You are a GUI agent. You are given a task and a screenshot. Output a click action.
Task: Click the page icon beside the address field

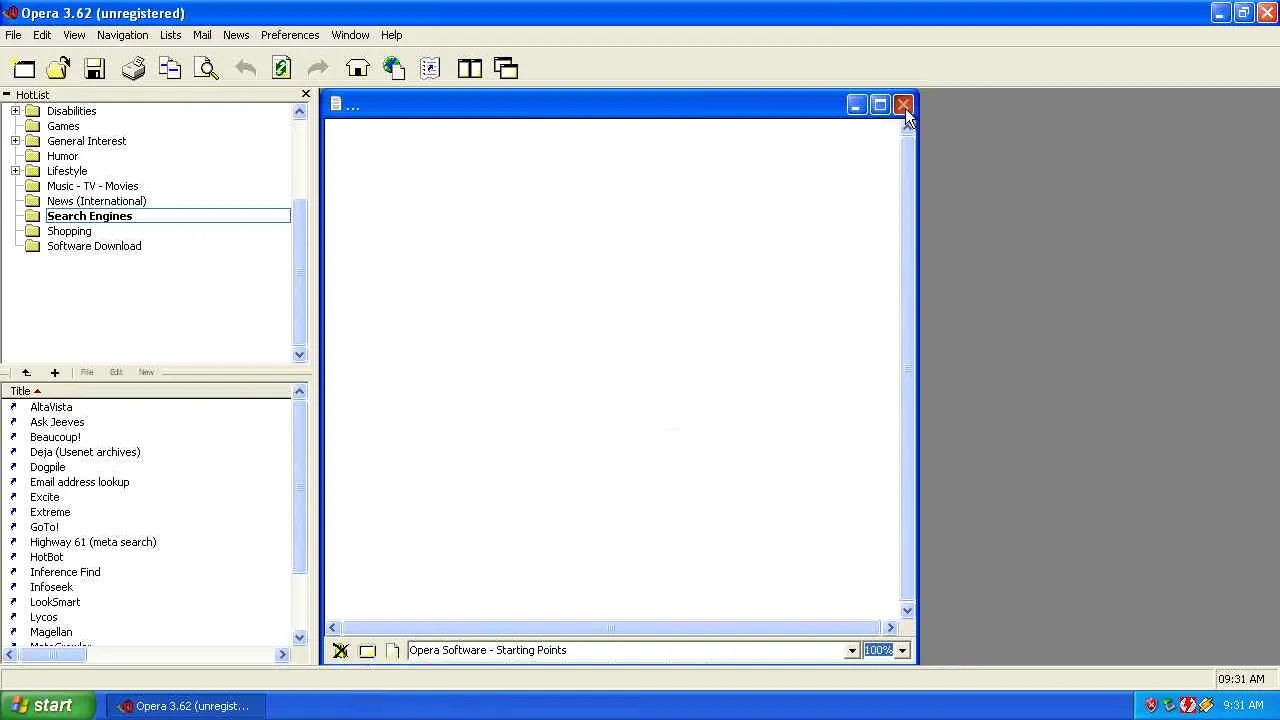pyautogui.click(x=392, y=651)
